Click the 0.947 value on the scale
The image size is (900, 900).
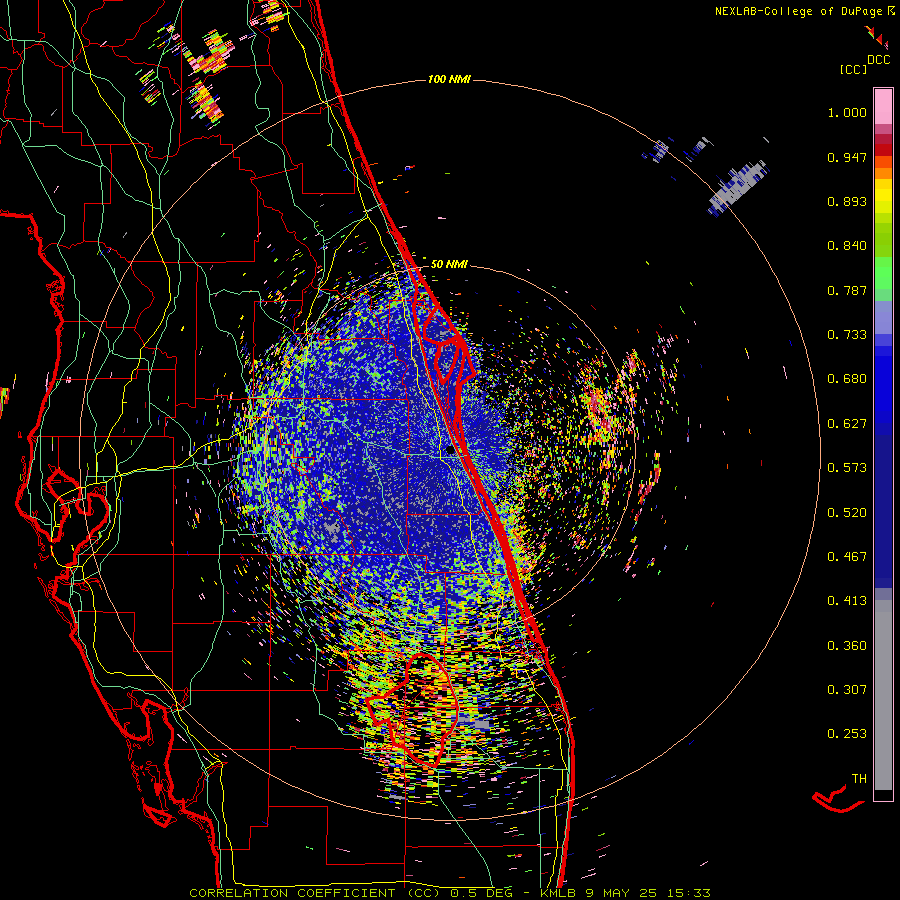coord(847,157)
